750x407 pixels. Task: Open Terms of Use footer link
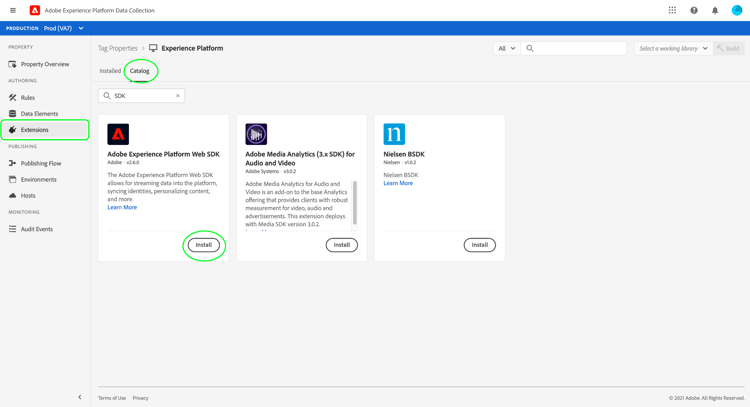112,398
